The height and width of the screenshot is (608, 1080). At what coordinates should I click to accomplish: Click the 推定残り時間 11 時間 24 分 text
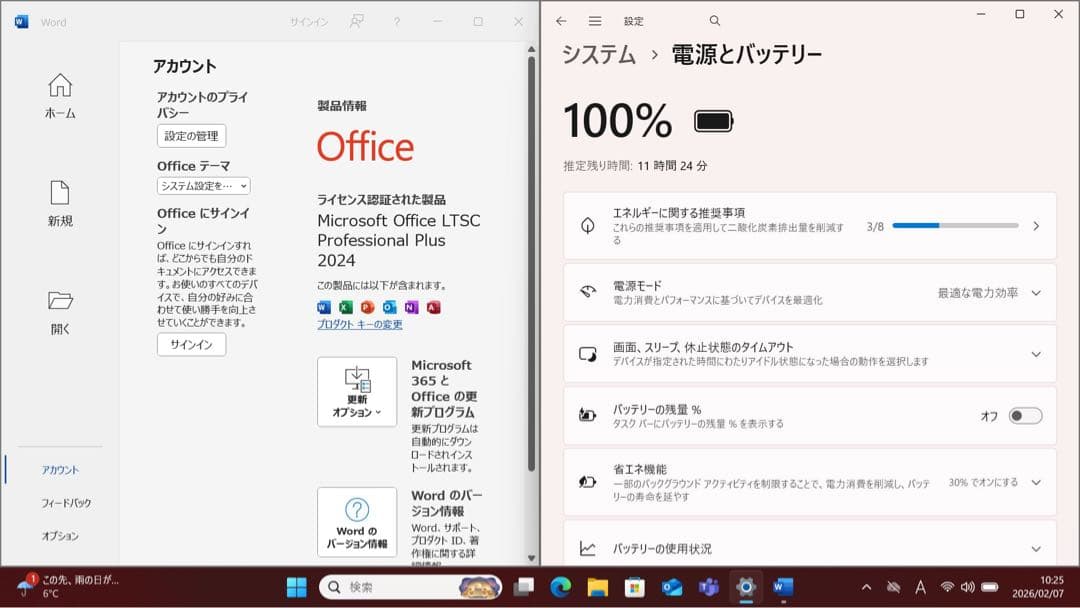(x=635, y=166)
